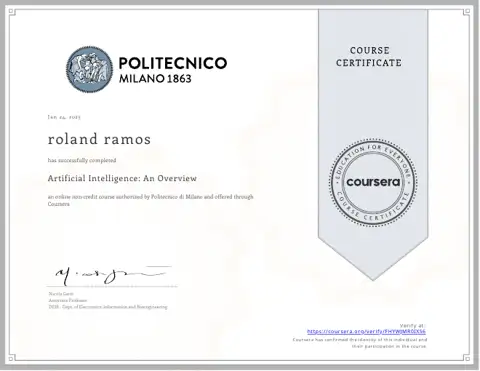This screenshot has height=371, width=480.
Task: Click the 'Coursera has confirmed the identity' note
Action: [360, 343]
